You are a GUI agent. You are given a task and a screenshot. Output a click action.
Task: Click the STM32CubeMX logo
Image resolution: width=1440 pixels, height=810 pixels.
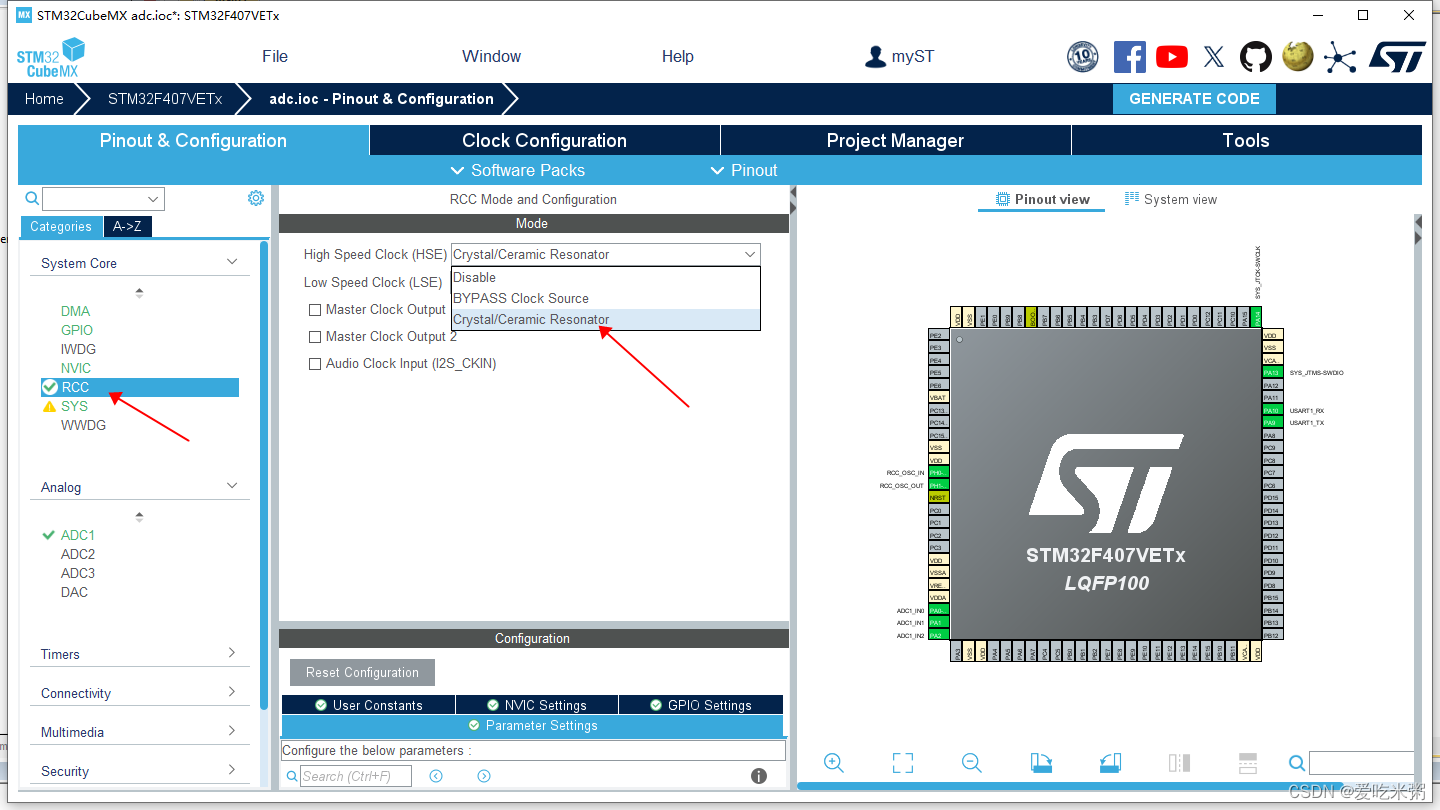49,56
